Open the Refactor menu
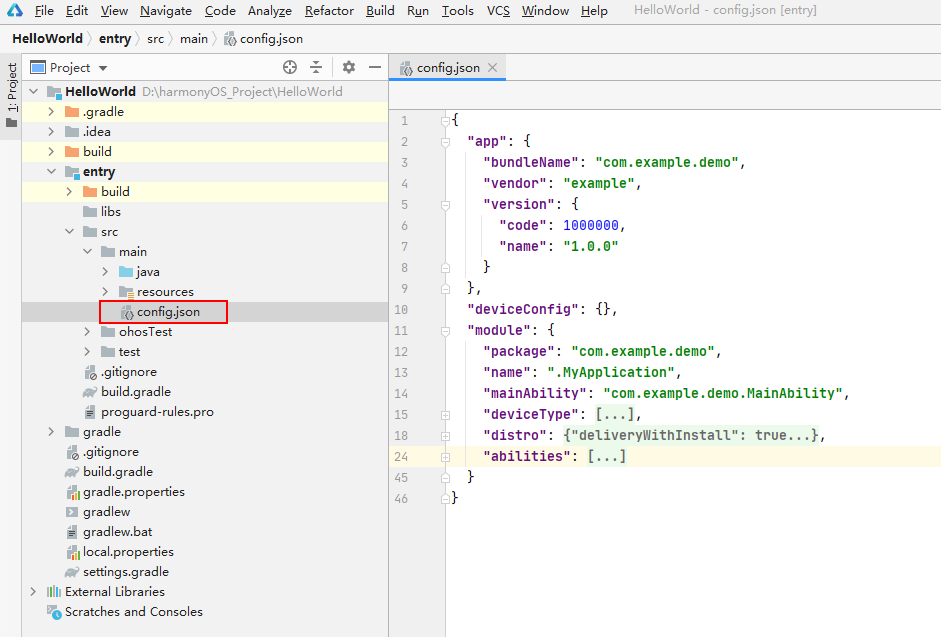The width and height of the screenshot is (941, 637). pyautogui.click(x=329, y=11)
